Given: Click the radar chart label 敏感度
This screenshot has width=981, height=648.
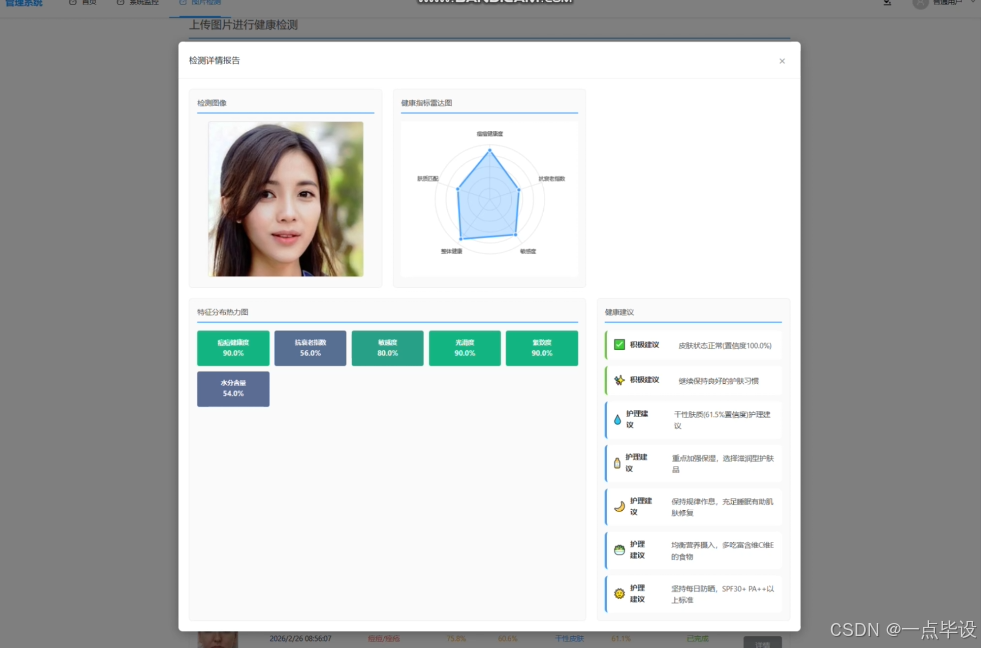Looking at the screenshot, I should 528,251.
